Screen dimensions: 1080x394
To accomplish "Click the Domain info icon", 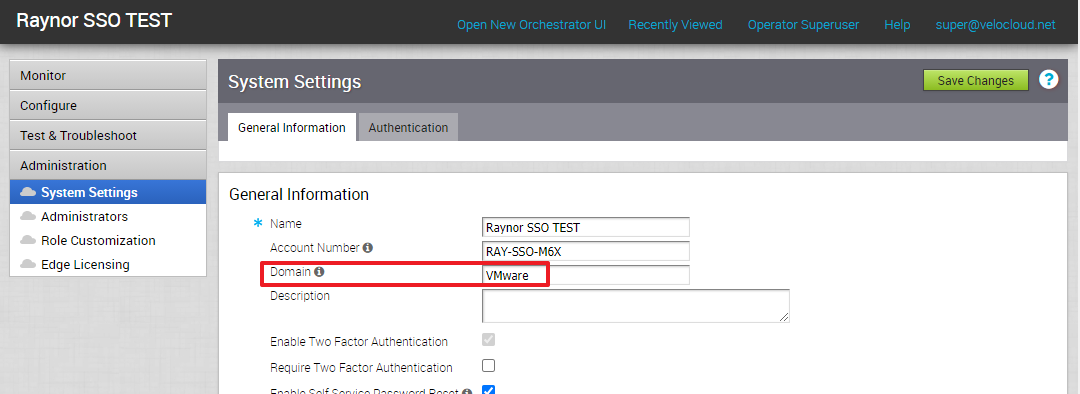I will tap(319, 272).
